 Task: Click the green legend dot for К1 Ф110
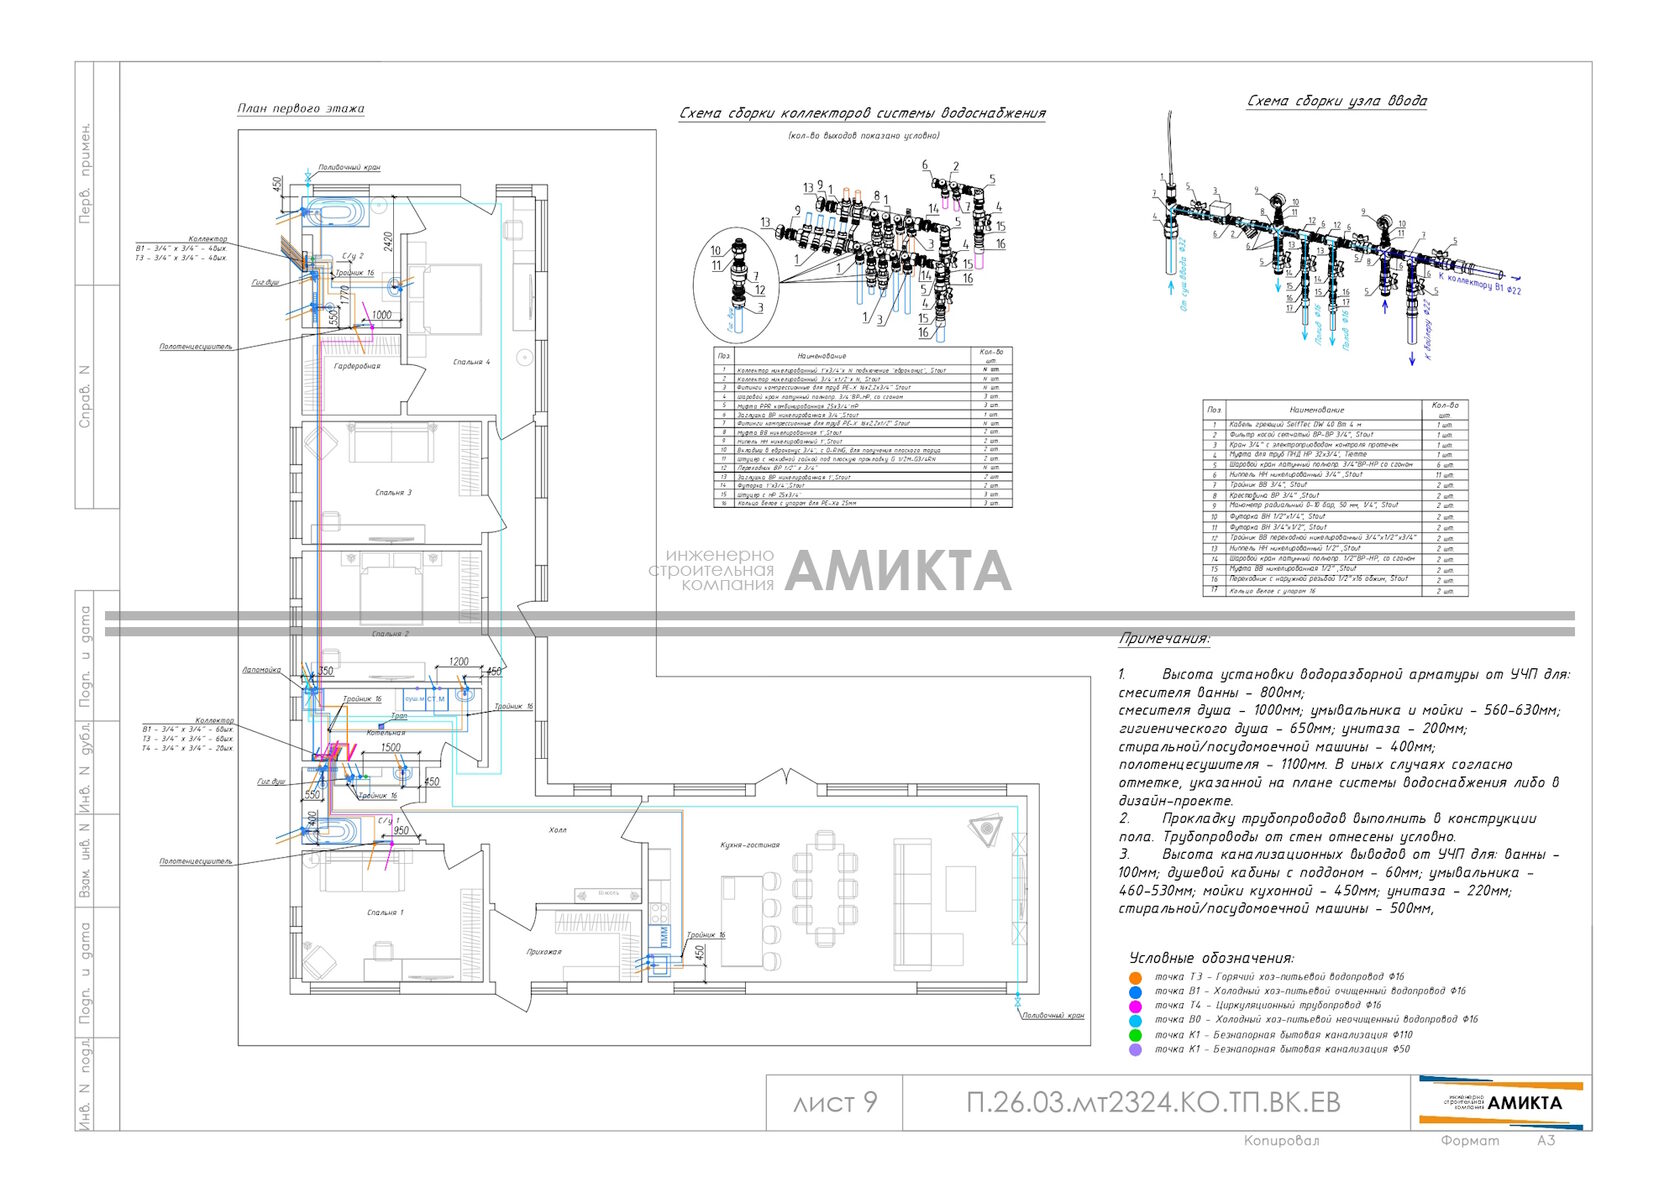click(1135, 1036)
